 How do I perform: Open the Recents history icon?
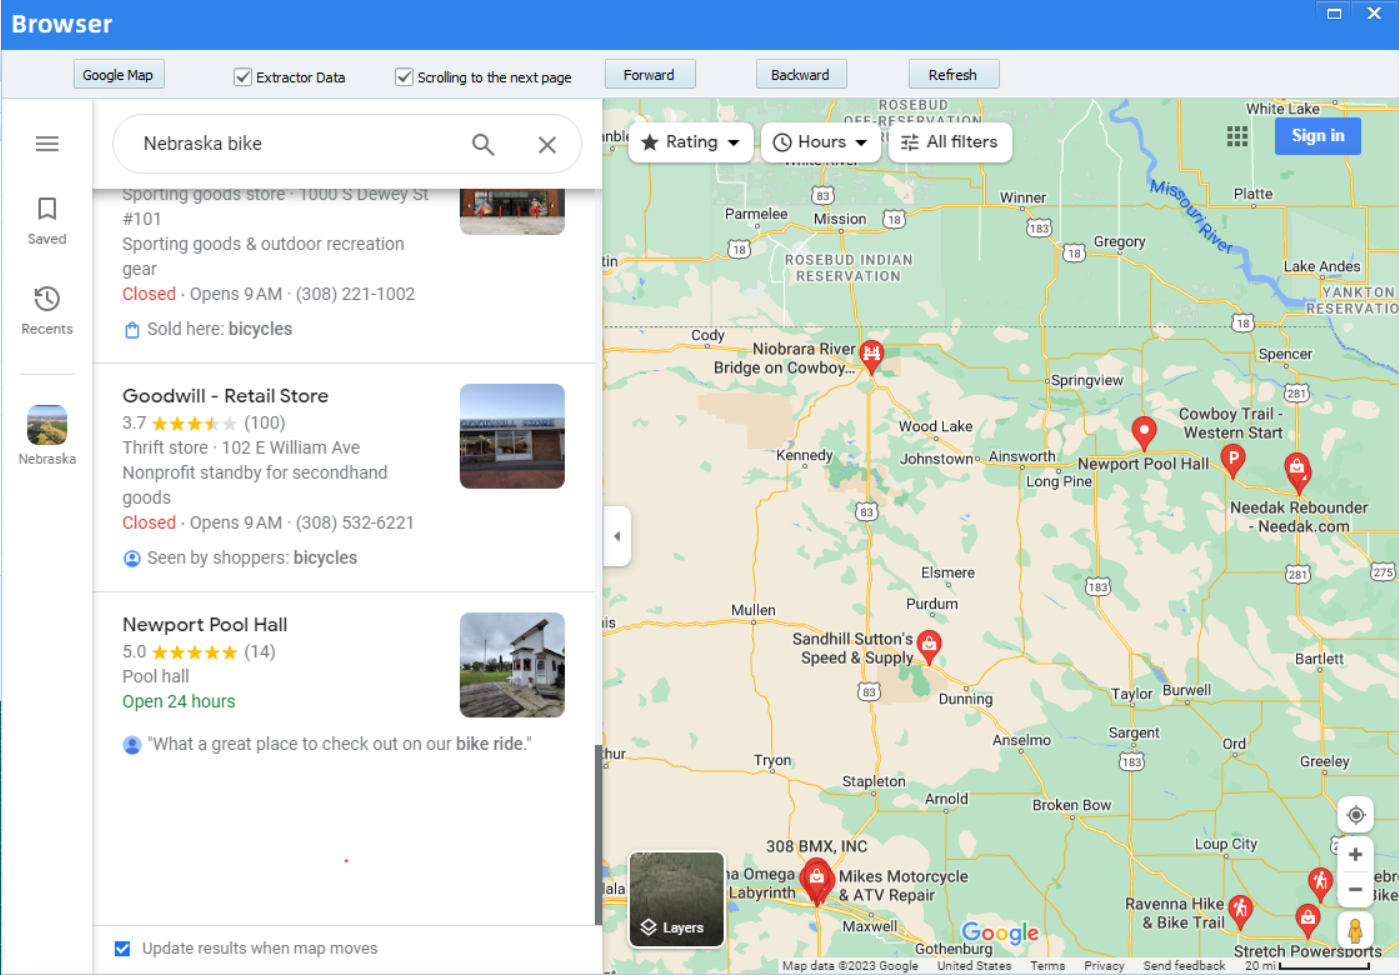tap(47, 299)
